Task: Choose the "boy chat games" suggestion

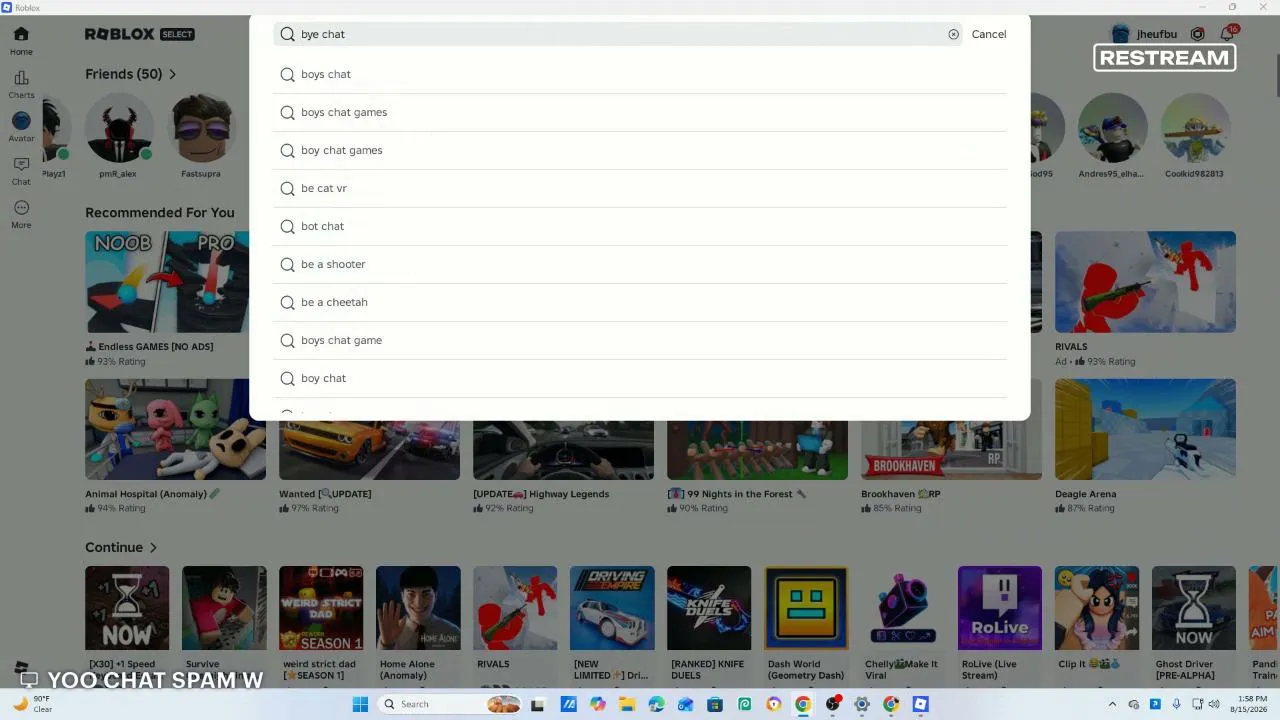Action: click(x=640, y=150)
